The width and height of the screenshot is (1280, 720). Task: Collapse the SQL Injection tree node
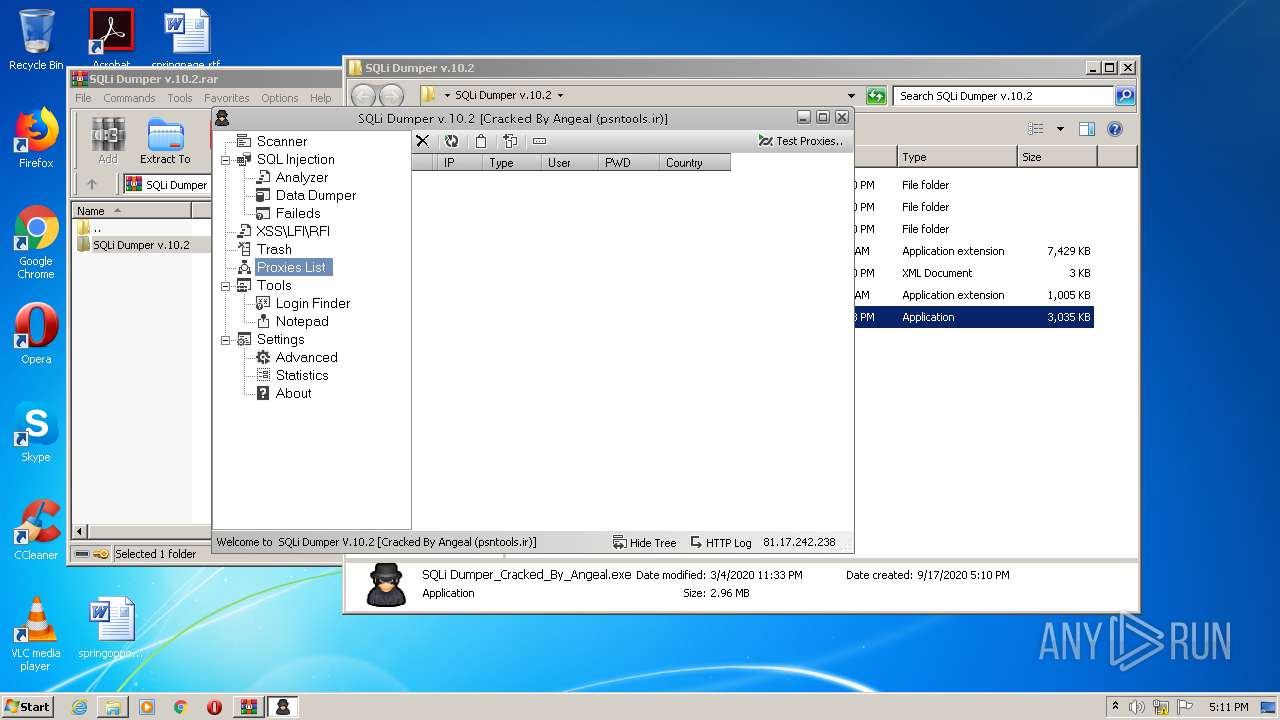[x=226, y=160]
